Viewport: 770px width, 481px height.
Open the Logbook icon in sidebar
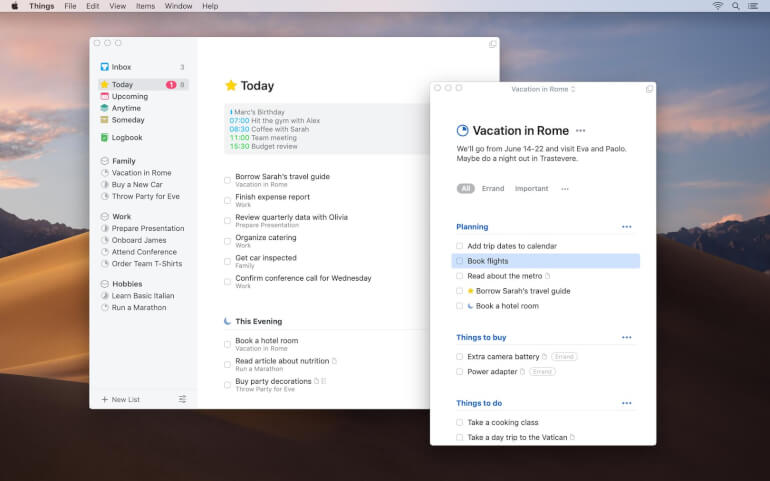coord(105,138)
